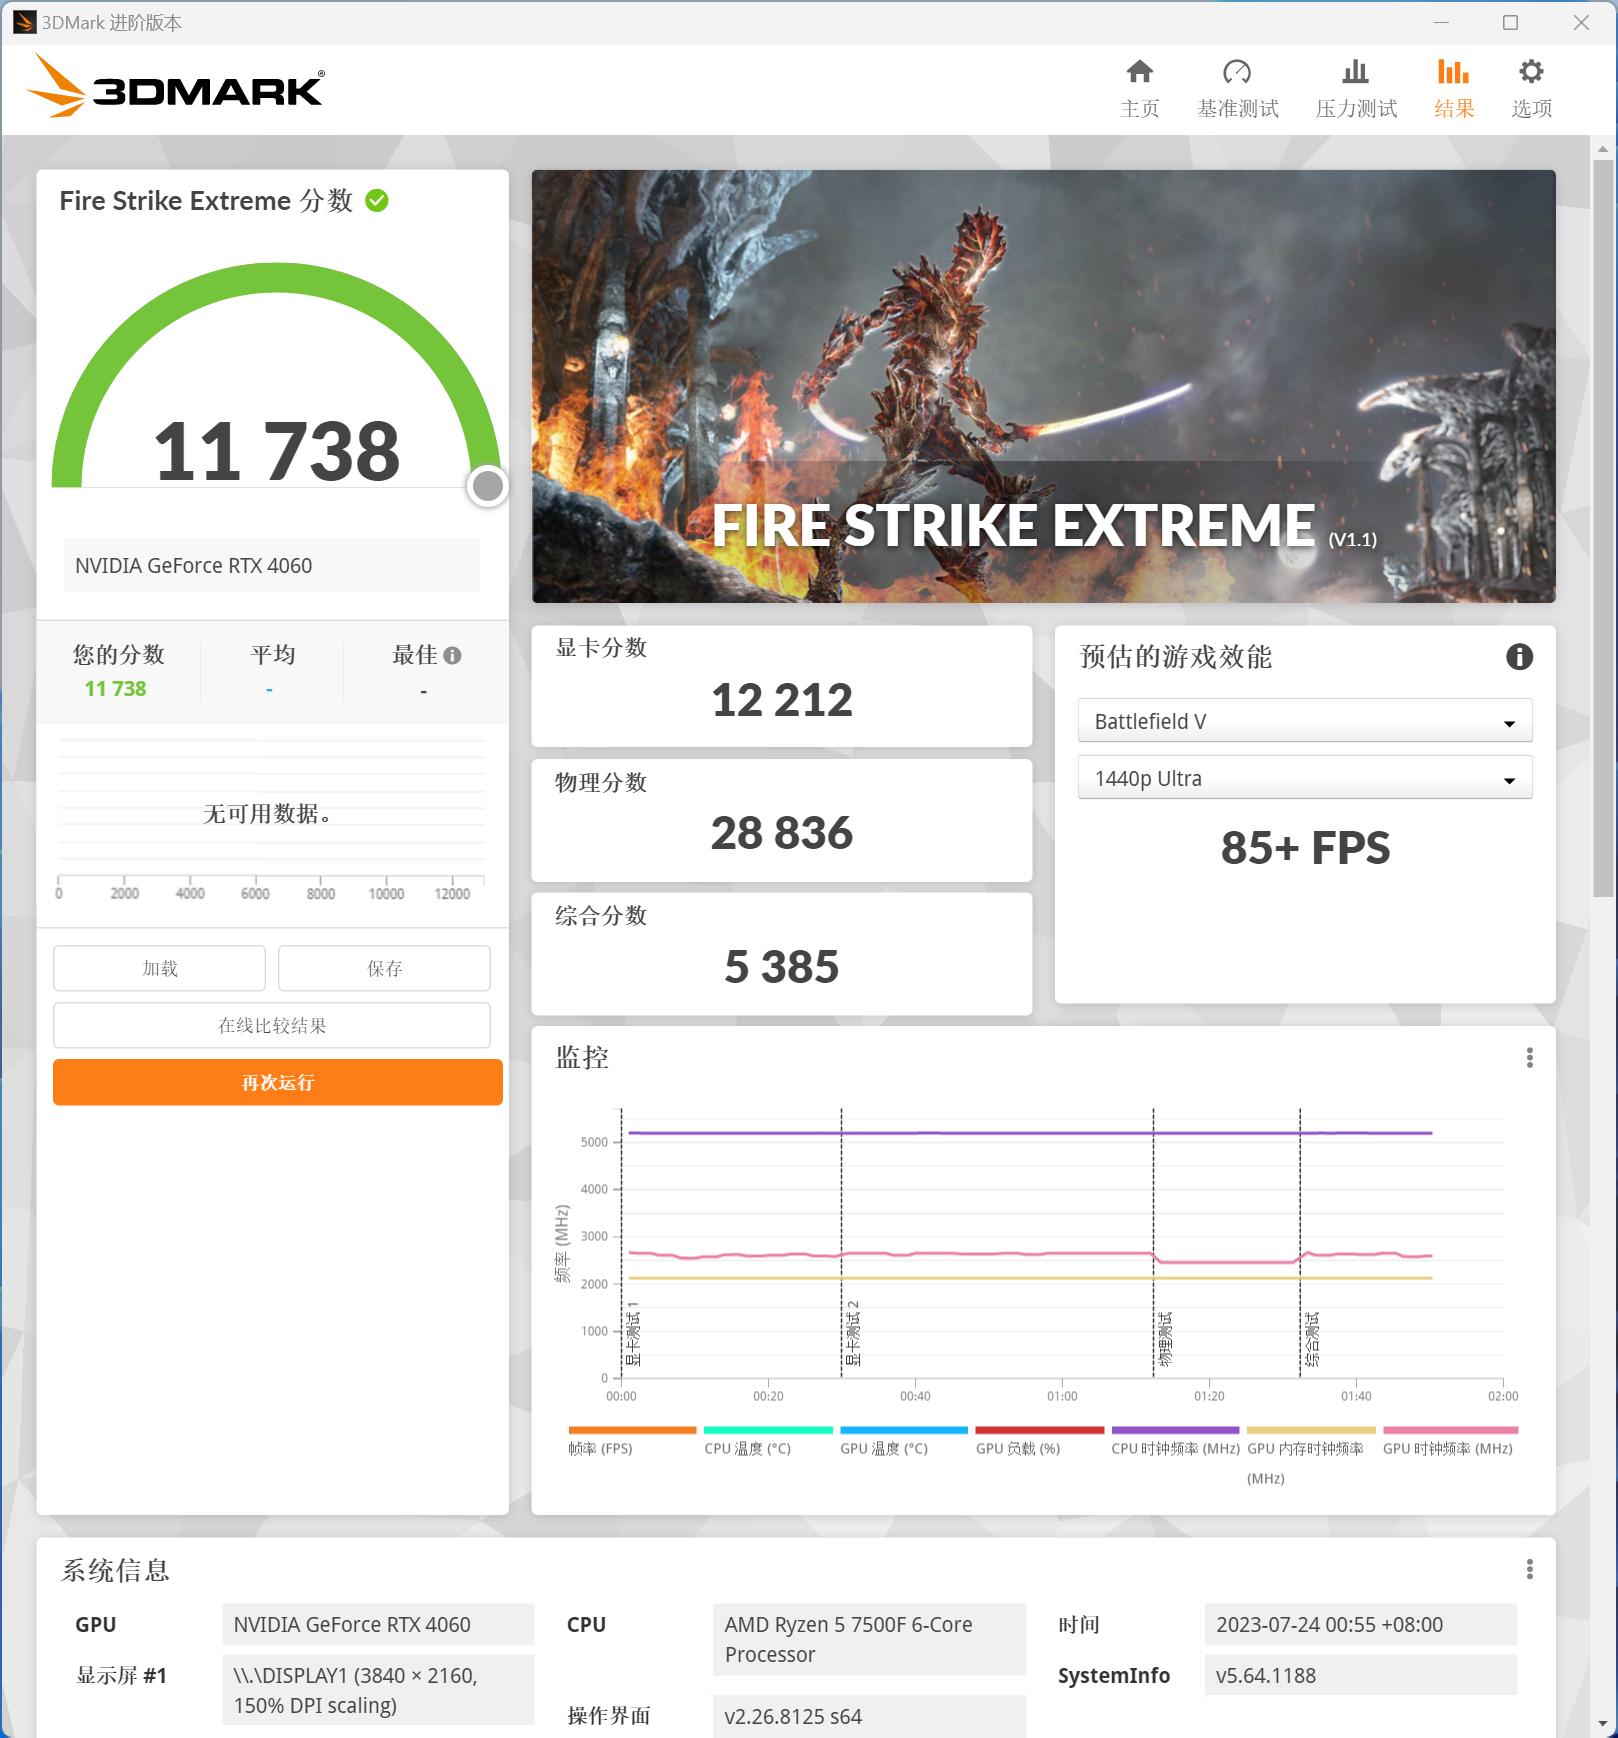This screenshot has height=1738, width=1618.
Task: Expand the Battlefield V game dropdown
Action: point(1305,721)
